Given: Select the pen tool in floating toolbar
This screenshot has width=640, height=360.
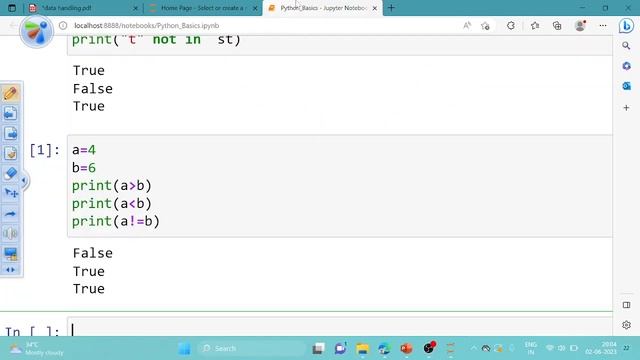Looking at the screenshot, I should click(x=10, y=93).
